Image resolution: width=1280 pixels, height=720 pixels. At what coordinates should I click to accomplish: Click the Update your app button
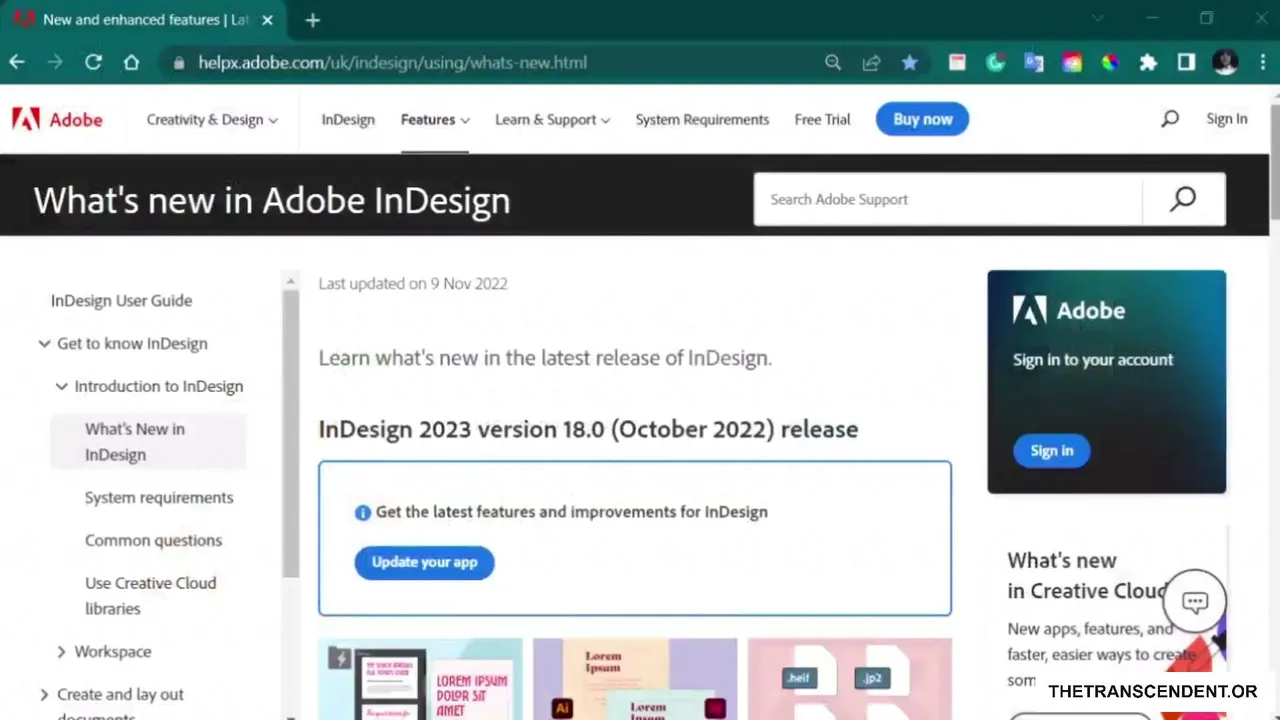pos(424,562)
